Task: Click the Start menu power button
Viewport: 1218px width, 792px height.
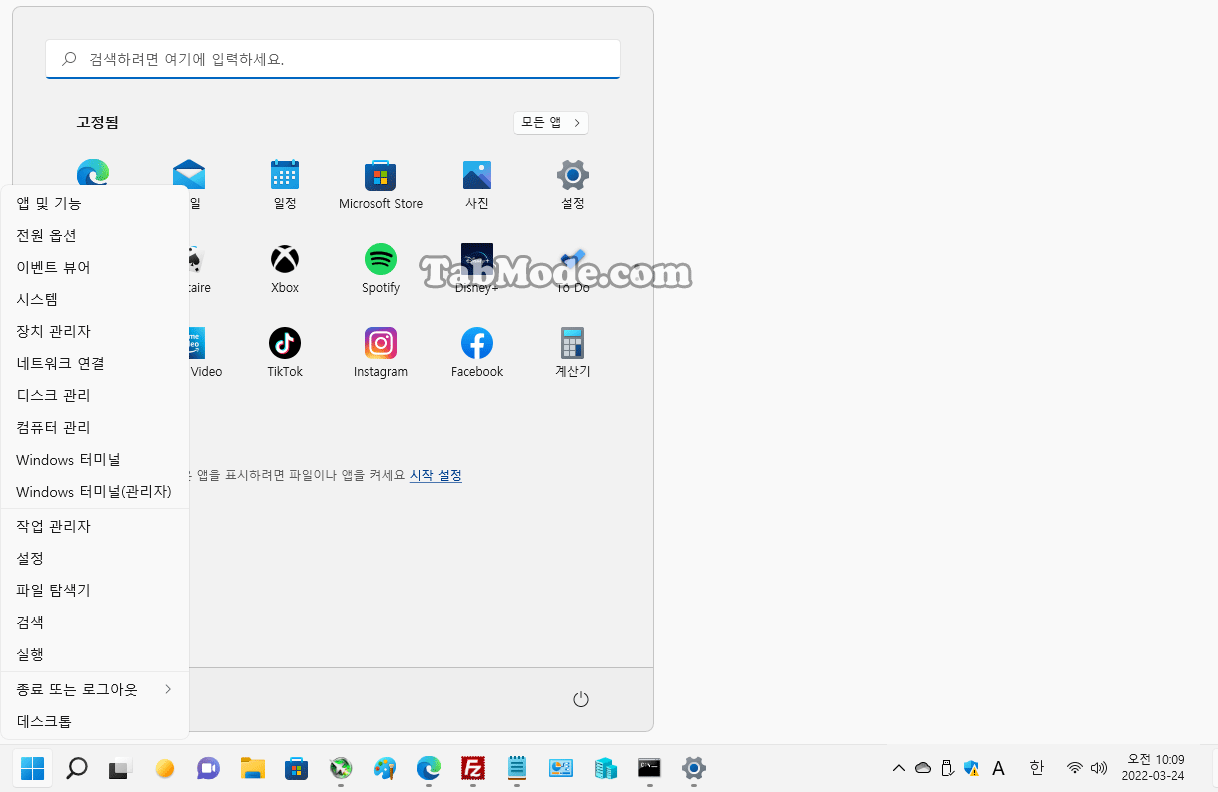Action: click(x=581, y=699)
